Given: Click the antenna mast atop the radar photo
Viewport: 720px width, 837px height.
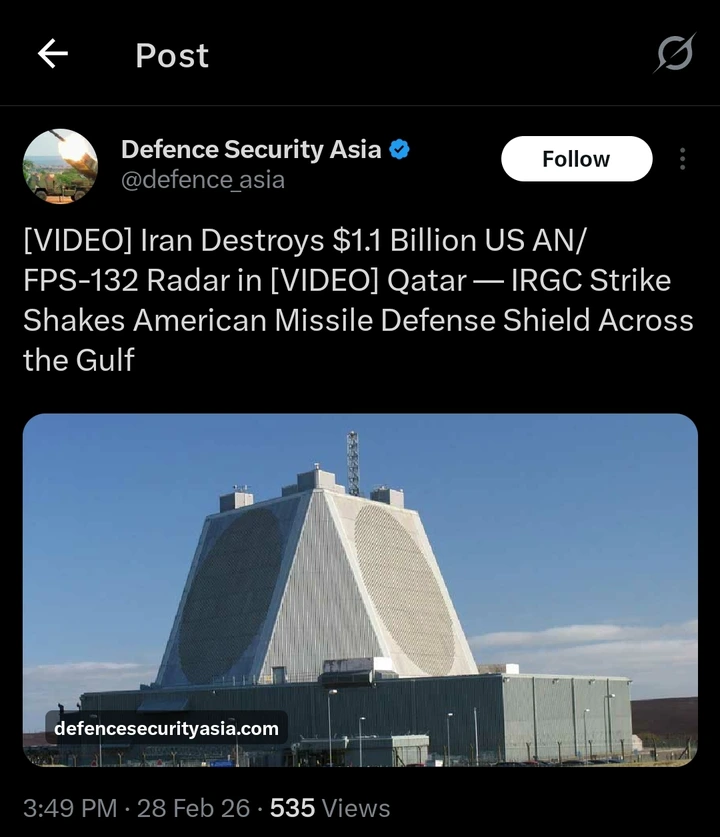Looking at the screenshot, I should click(353, 462).
